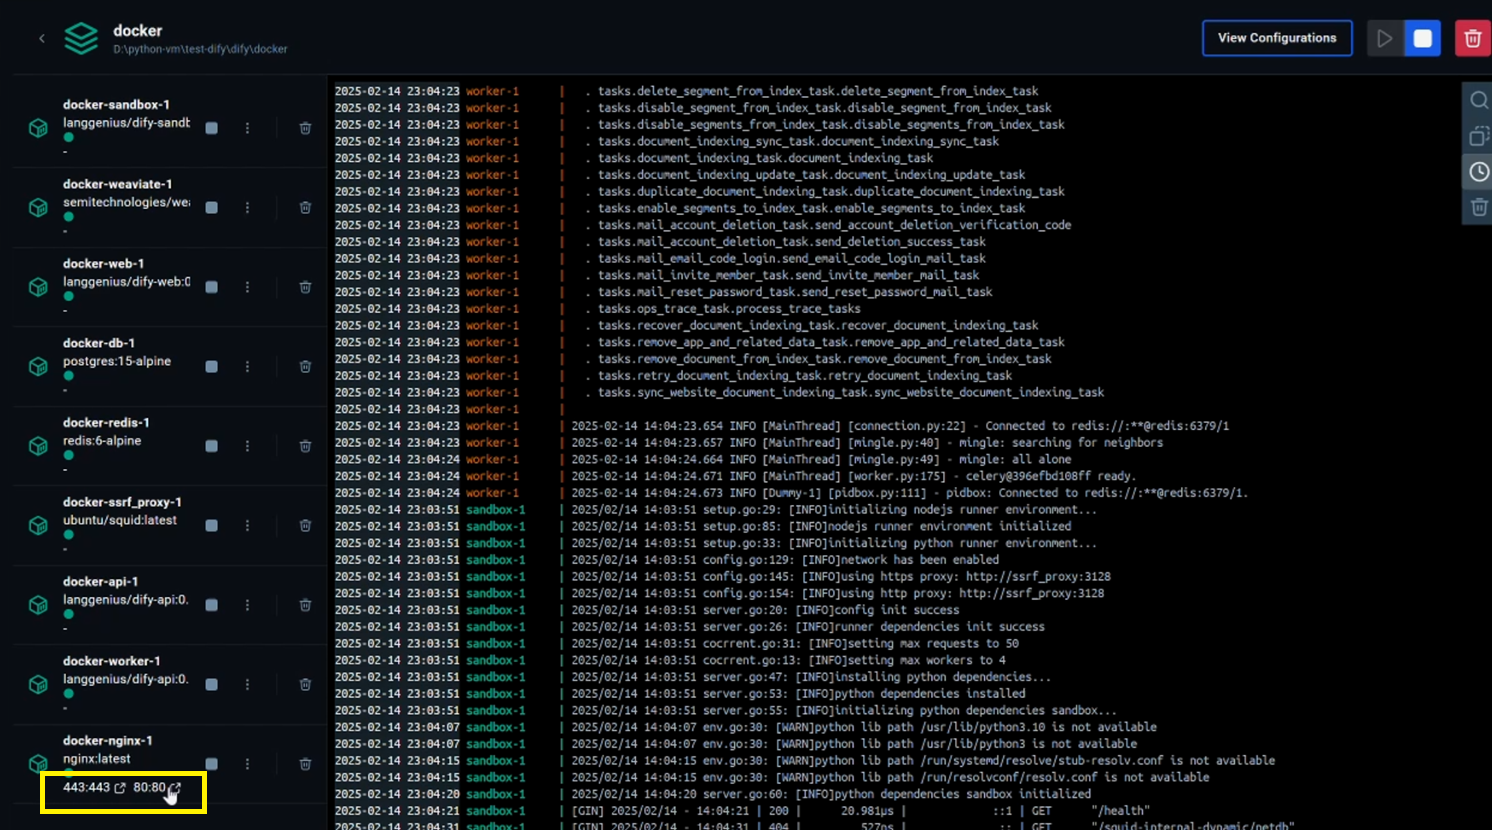Click the cube icon for docker-api-1

pos(38,605)
